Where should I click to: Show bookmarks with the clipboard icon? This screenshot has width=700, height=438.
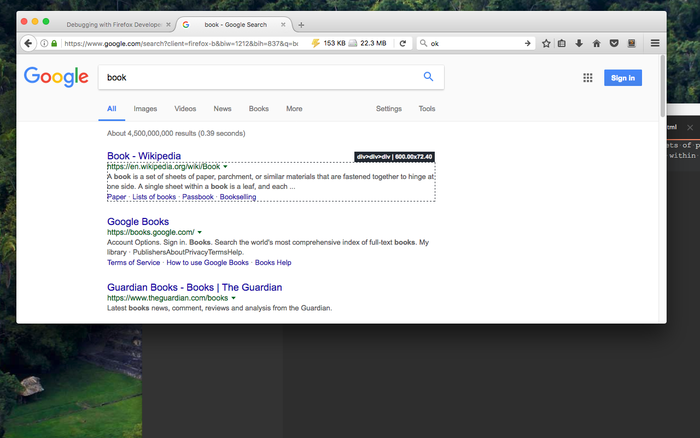562,43
